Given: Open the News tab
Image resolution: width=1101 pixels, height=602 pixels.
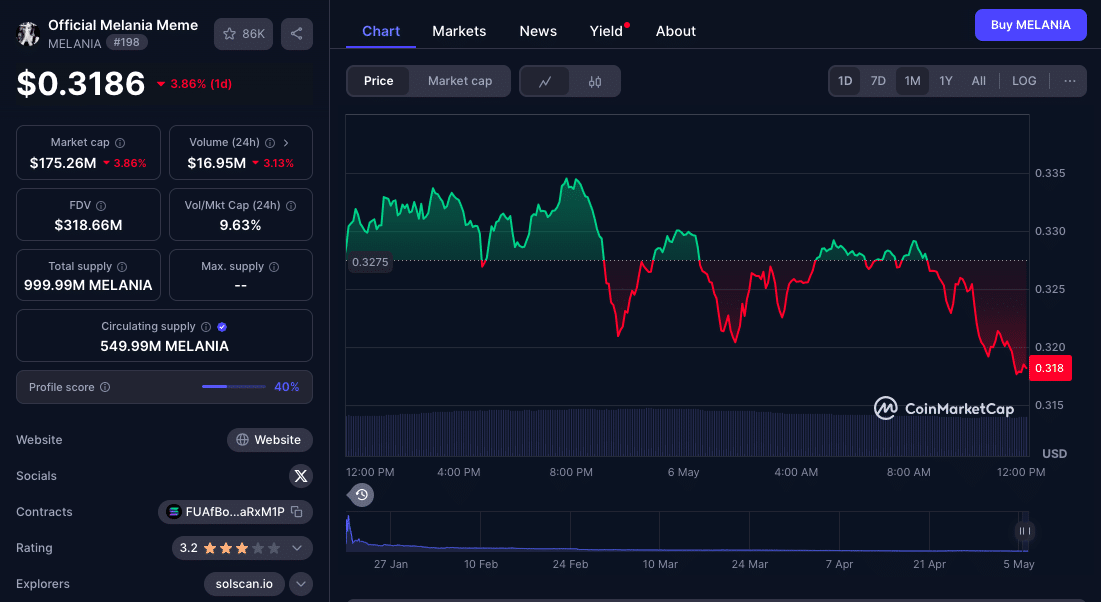Looking at the screenshot, I should click(x=538, y=31).
